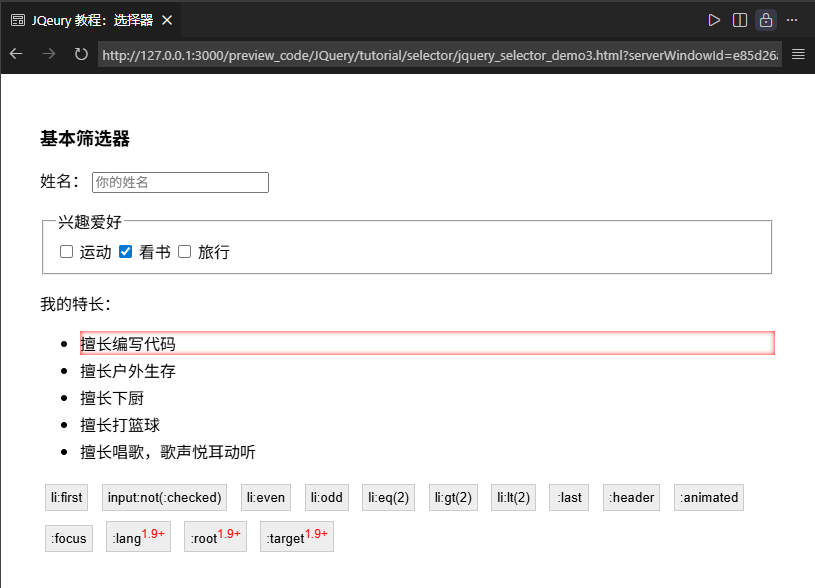Toggle the lock icon in tab bar
The width and height of the screenshot is (815, 588).
pyautogui.click(x=766, y=20)
